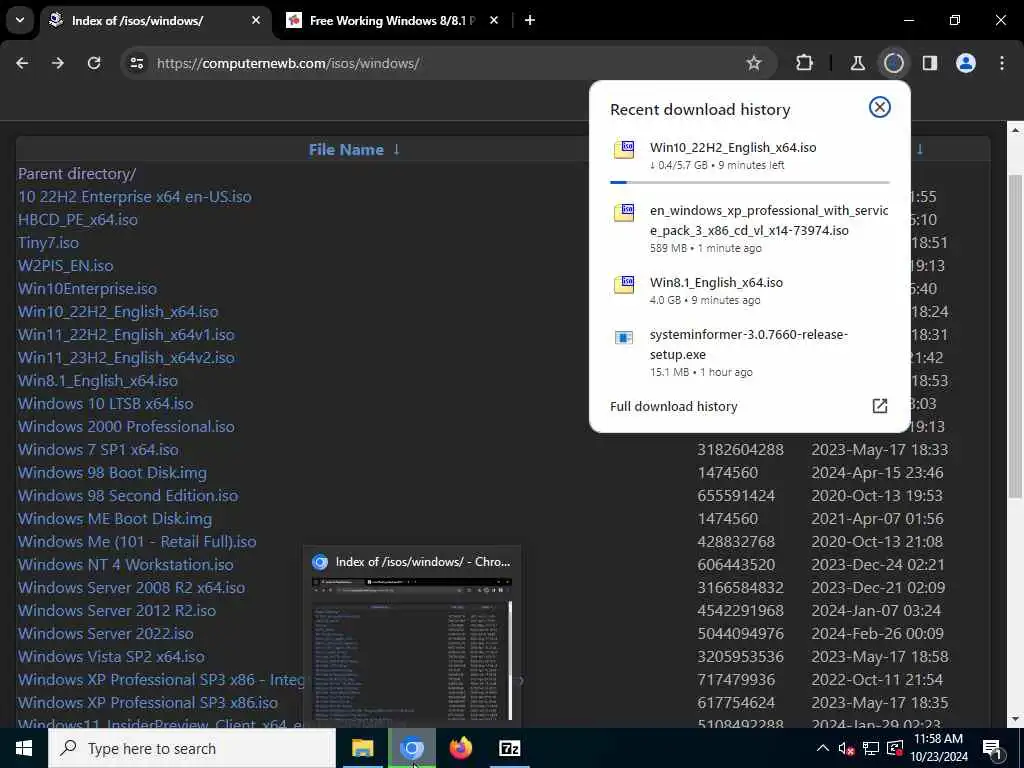Click Win8.1_English_x64.iso in the file list
Image resolution: width=1024 pixels, height=768 pixels.
tap(98, 381)
